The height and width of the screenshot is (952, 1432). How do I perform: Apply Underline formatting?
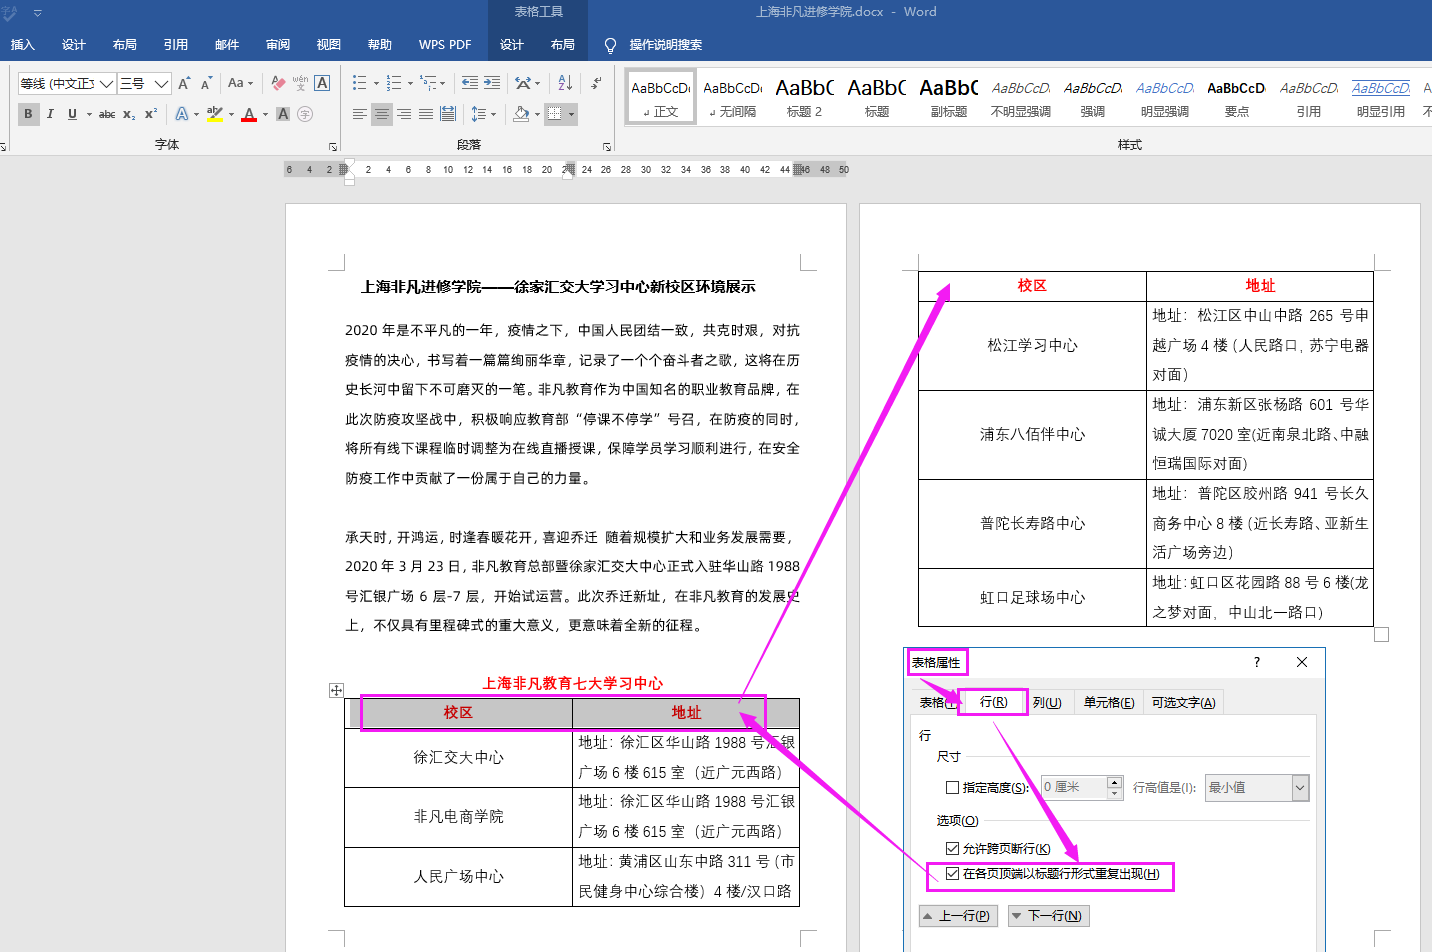72,114
